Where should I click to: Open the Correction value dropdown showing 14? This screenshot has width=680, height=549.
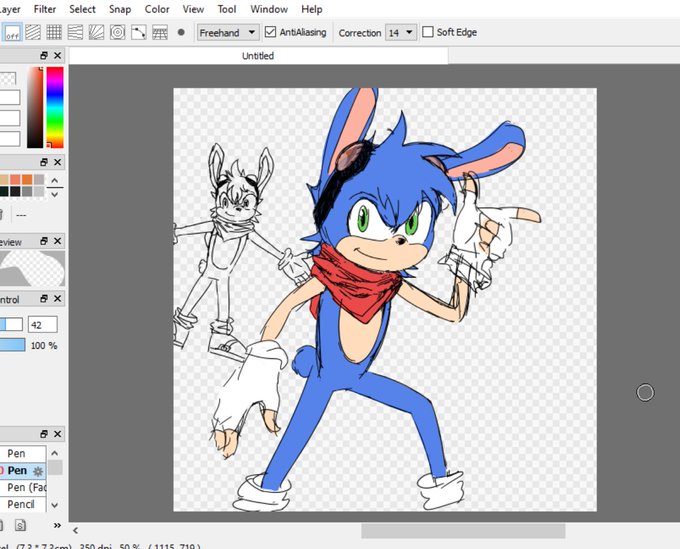[401, 33]
